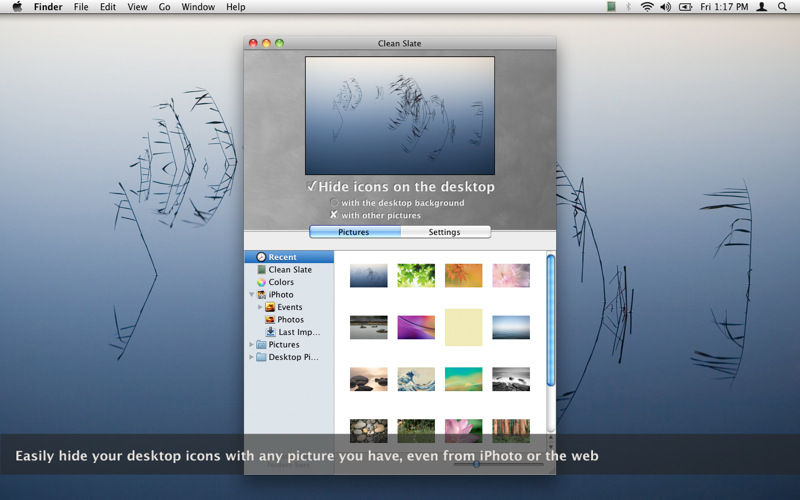This screenshot has height=500, width=800.
Task: Open the File menu
Action: click(x=81, y=7)
